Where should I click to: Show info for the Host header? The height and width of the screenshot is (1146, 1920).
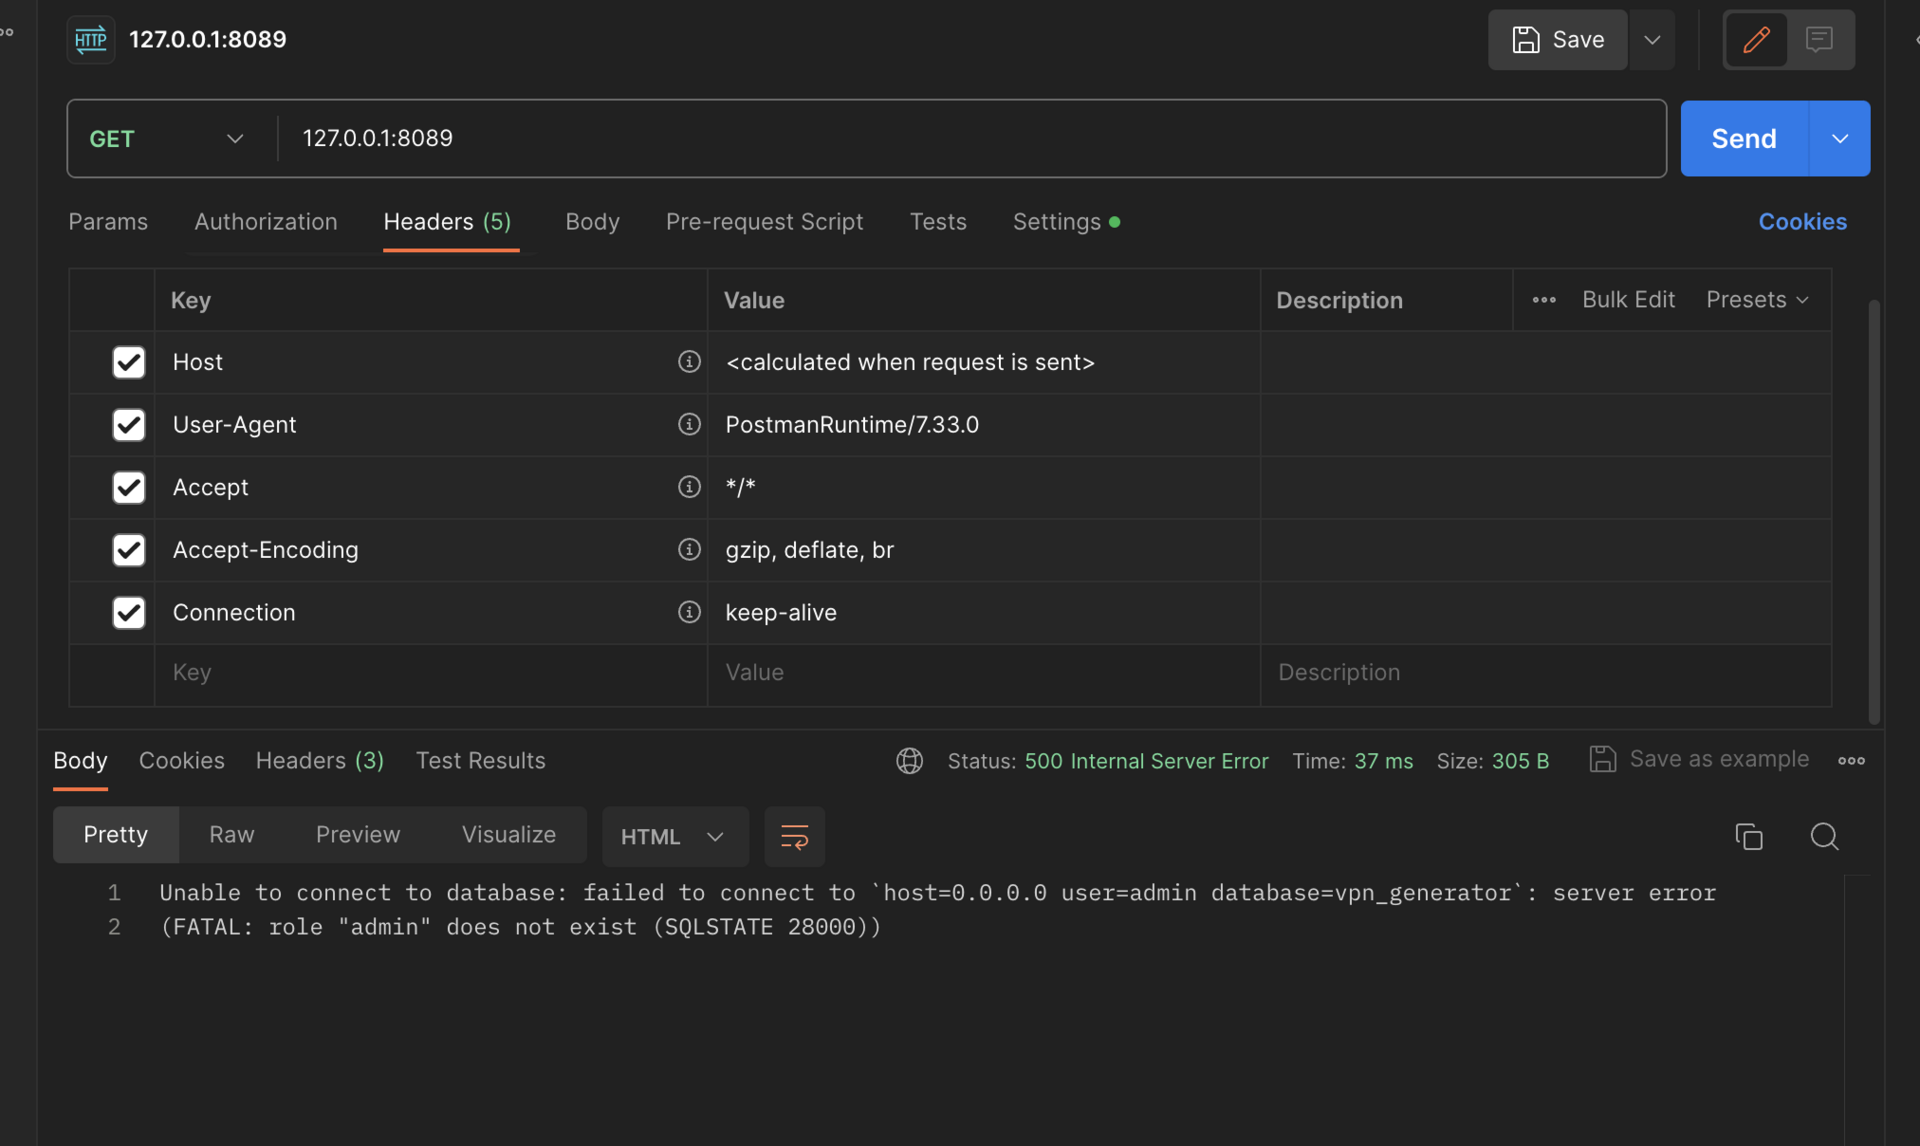pyautogui.click(x=689, y=361)
